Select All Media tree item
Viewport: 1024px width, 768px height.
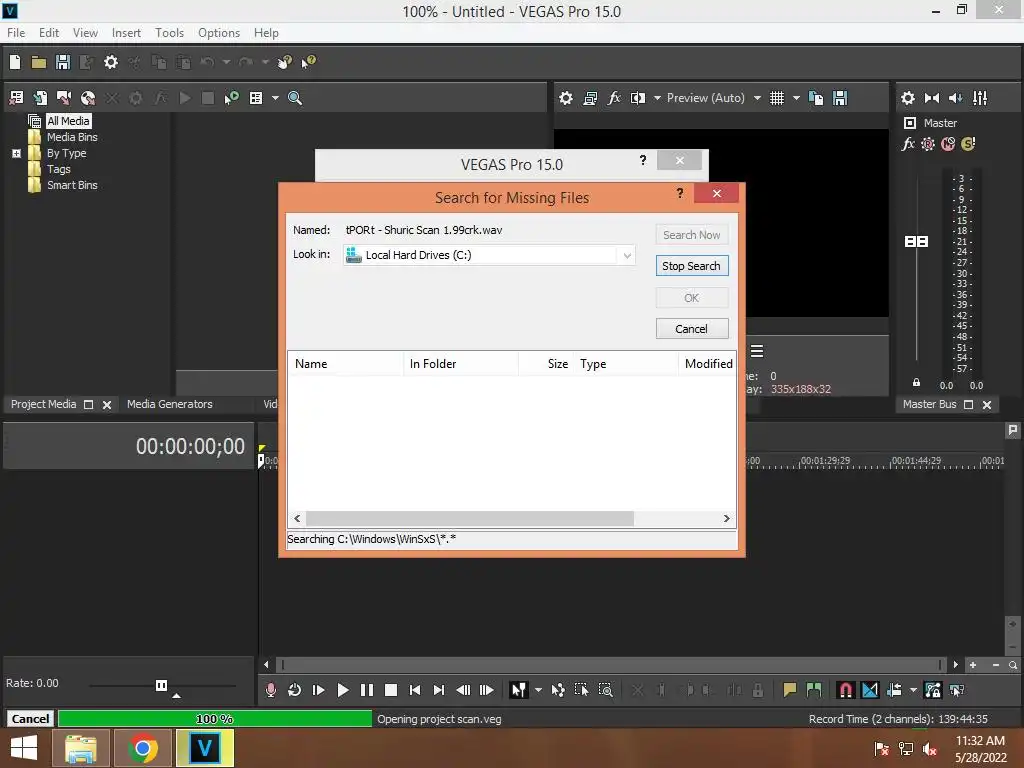68,121
